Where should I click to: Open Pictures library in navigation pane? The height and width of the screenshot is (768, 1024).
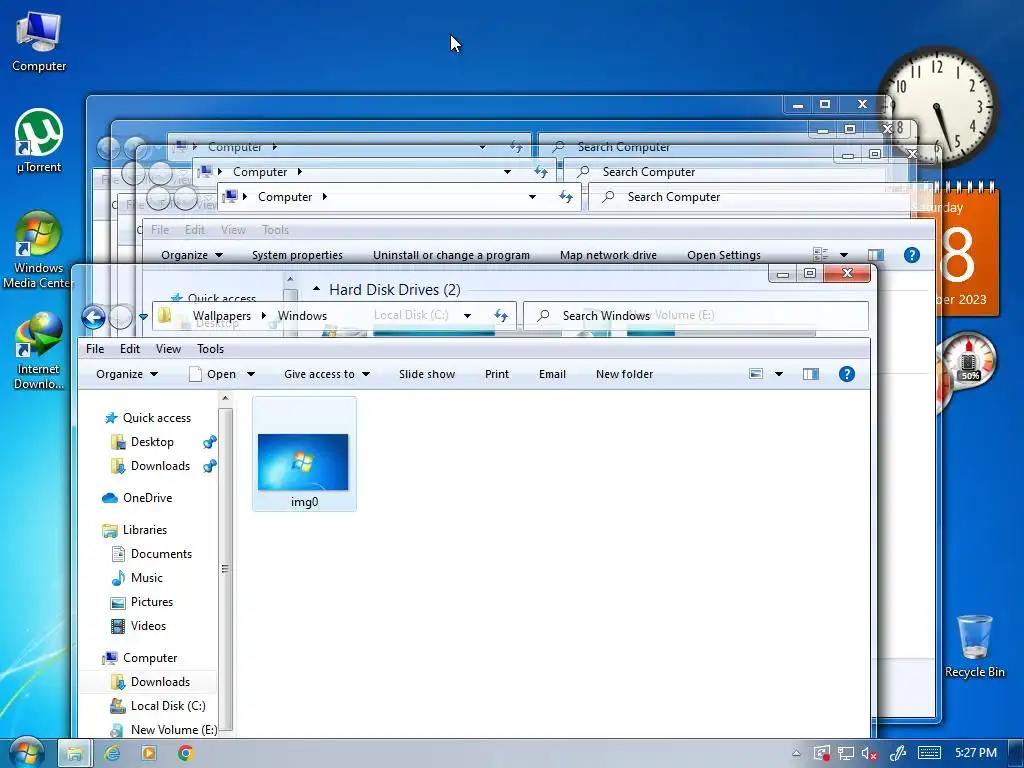[x=152, y=602]
